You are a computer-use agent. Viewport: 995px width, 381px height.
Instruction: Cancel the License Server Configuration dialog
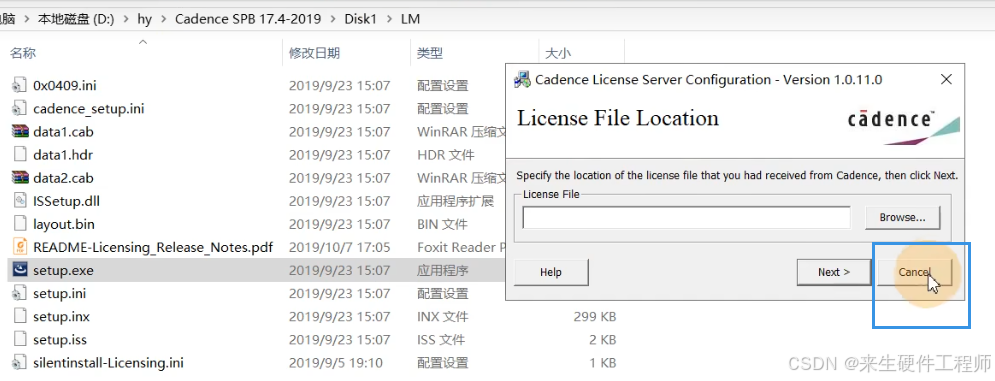point(914,272)
